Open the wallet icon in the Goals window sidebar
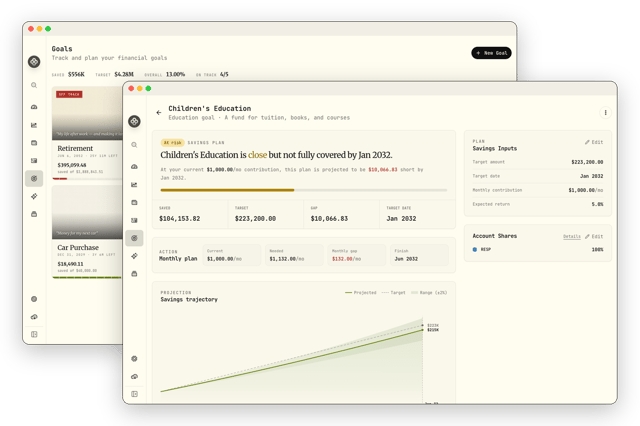The height and width of the screenshot is (426, 640). [34, 143]
